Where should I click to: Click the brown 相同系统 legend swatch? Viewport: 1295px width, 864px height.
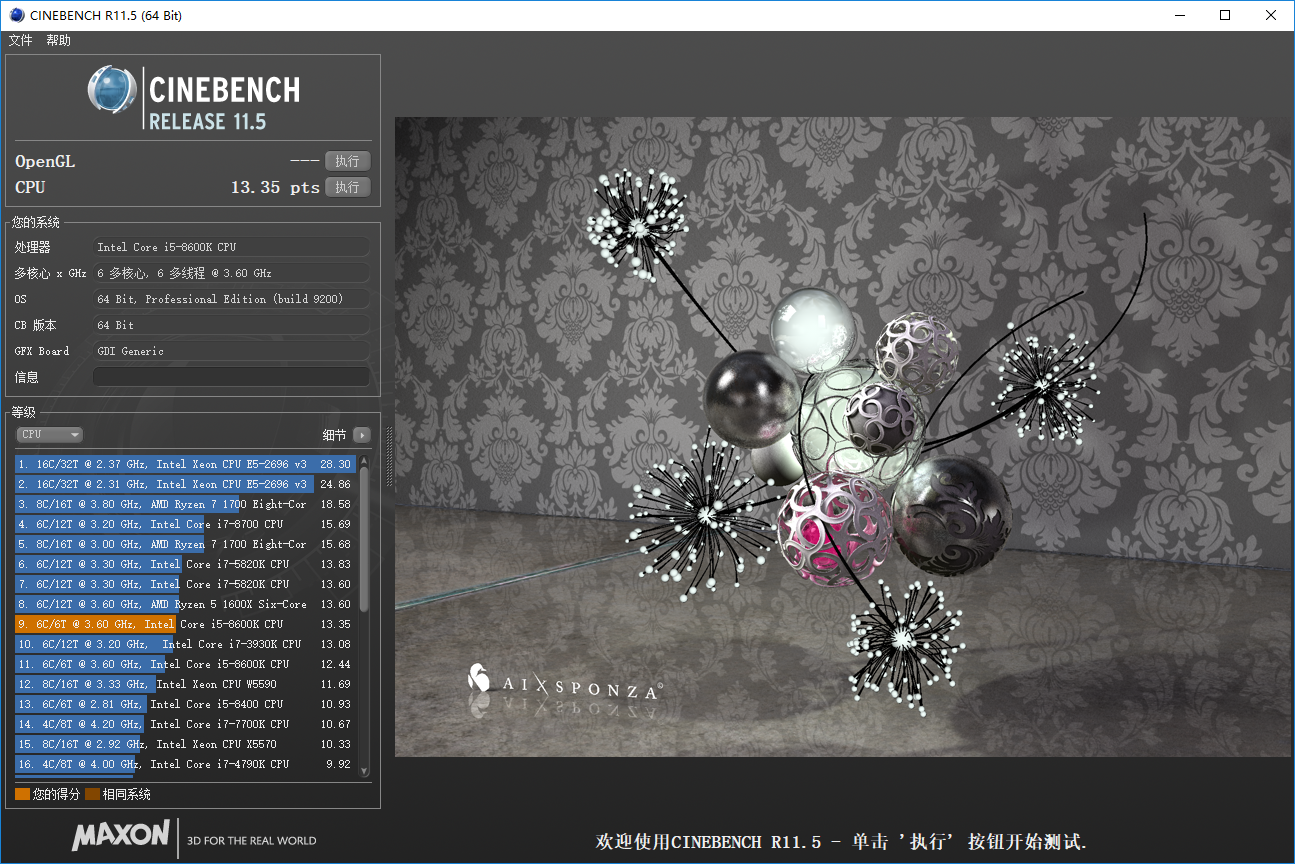pyautogui.click(x=92, y=795)
